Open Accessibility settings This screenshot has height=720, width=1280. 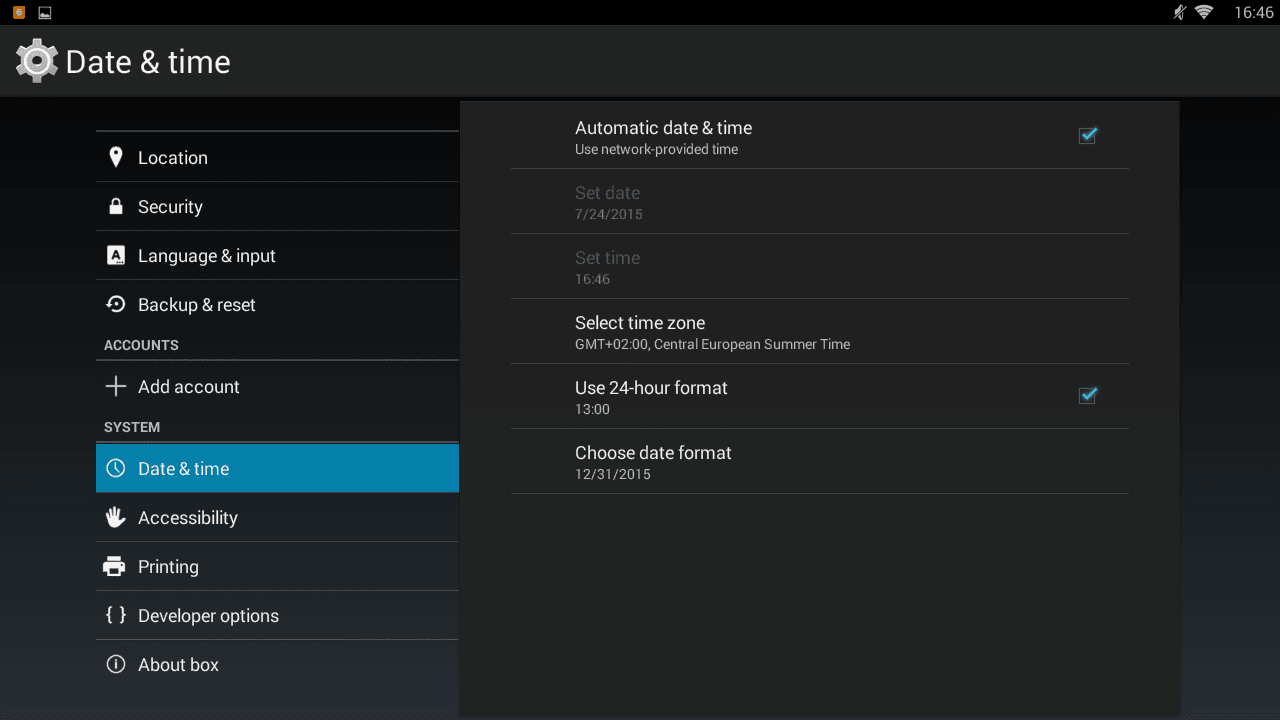(277, 517)
